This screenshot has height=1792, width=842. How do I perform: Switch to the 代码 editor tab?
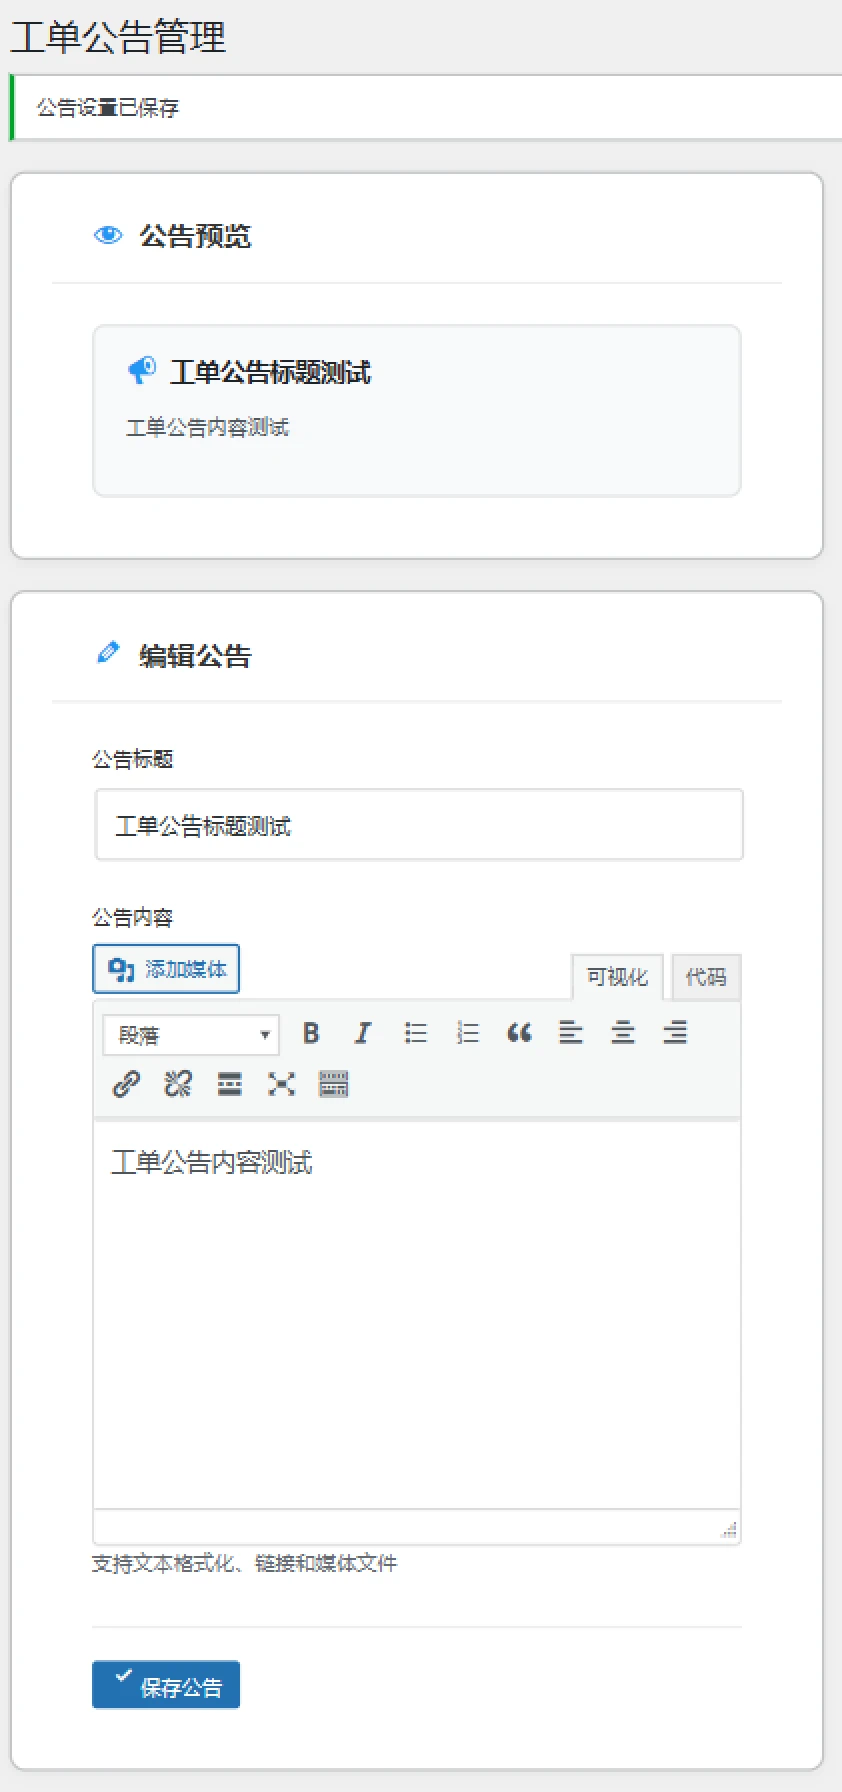706,977
